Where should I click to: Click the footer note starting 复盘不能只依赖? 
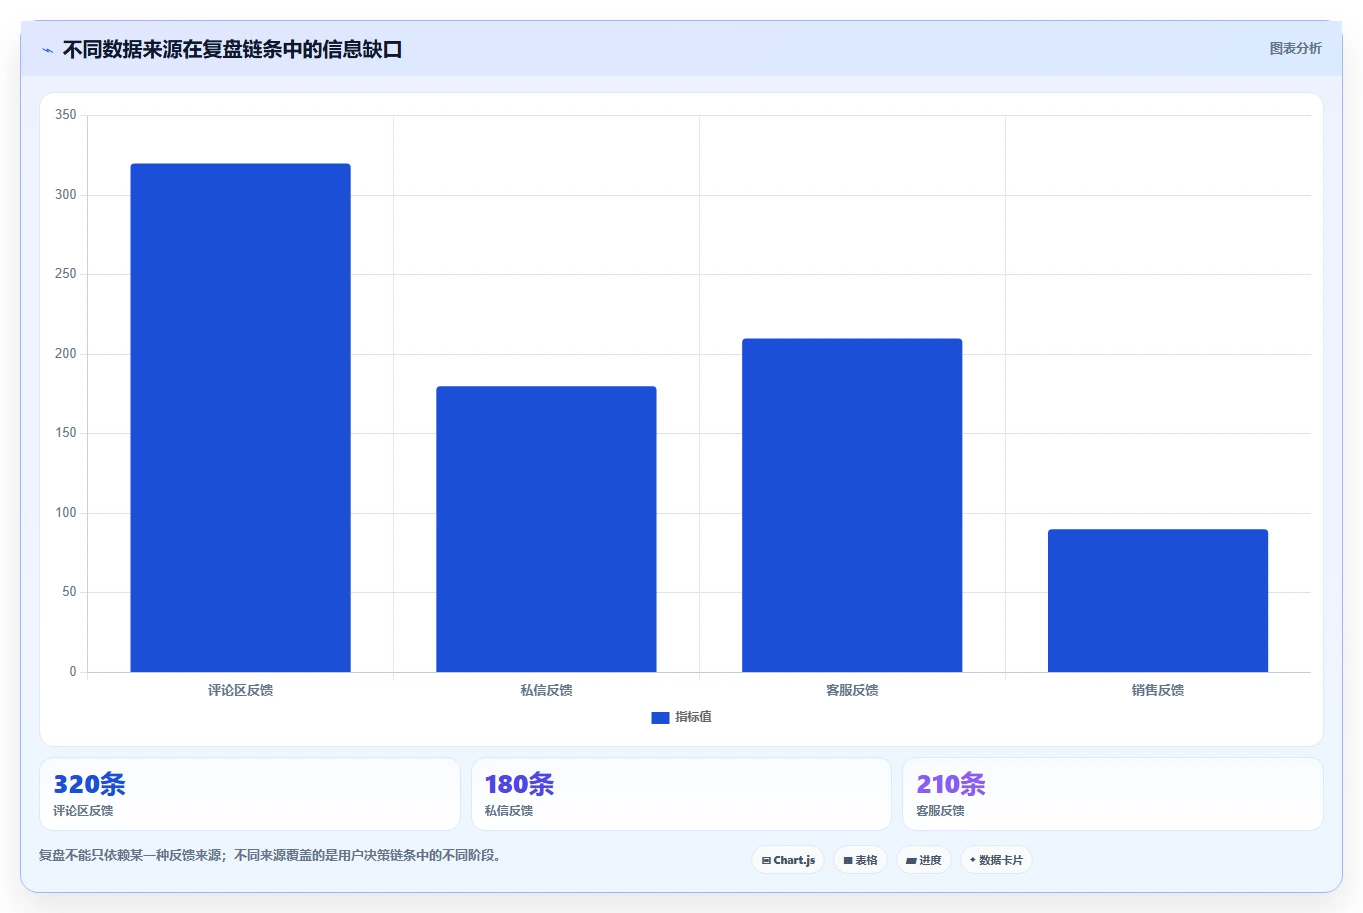click(x=270, y=856)
